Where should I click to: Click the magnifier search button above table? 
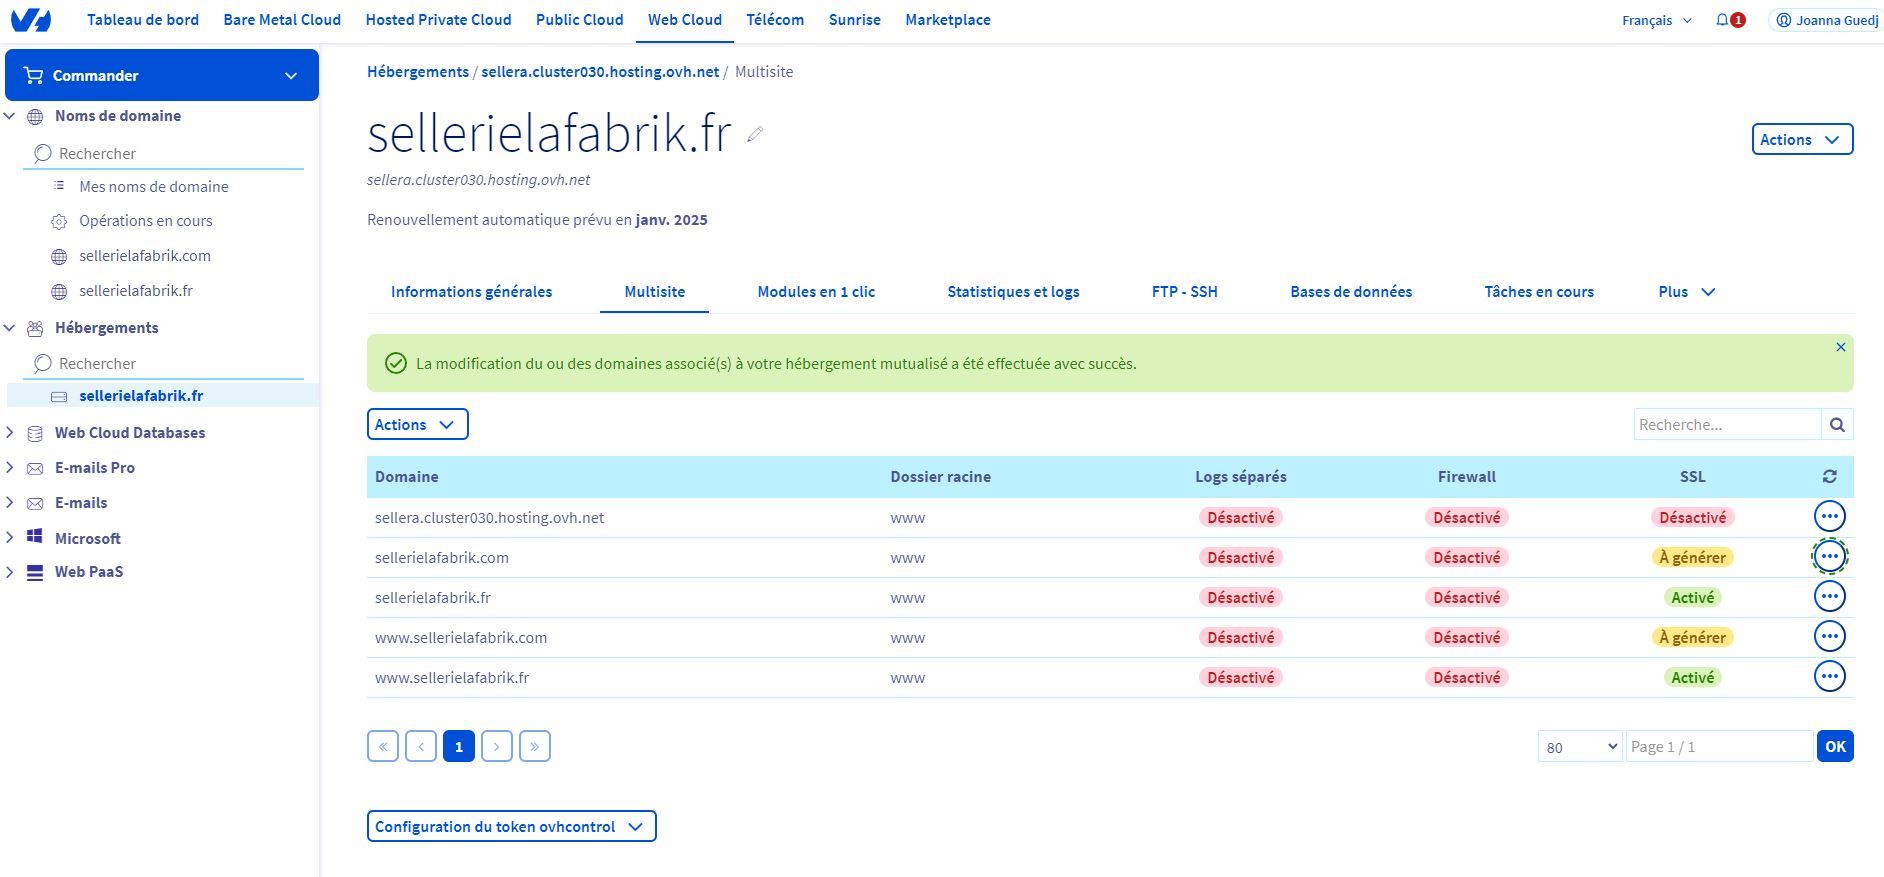1837,425
